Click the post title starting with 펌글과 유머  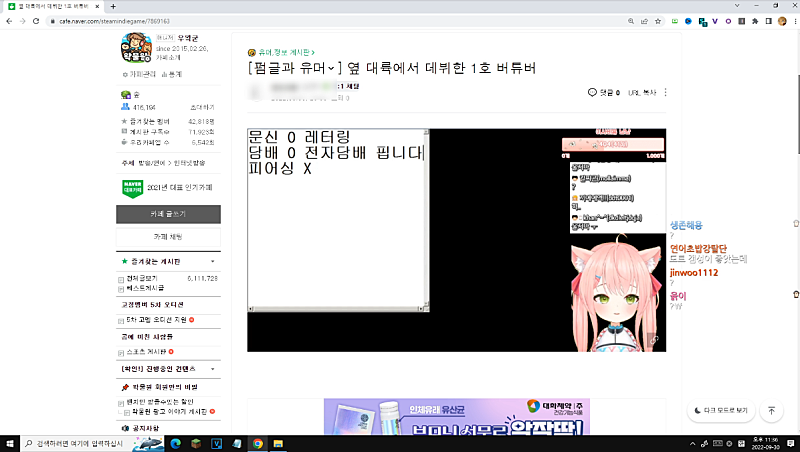click(391, 68)
